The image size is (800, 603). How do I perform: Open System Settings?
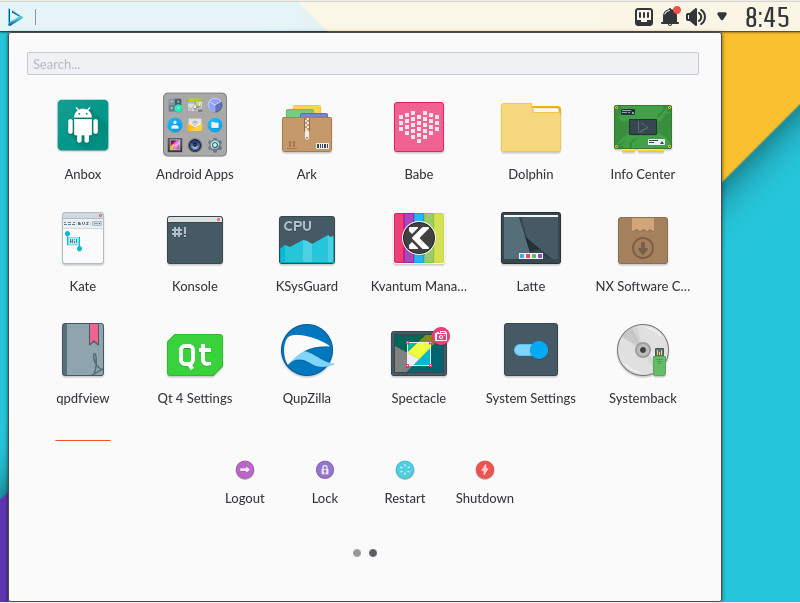tap(531, 350)
